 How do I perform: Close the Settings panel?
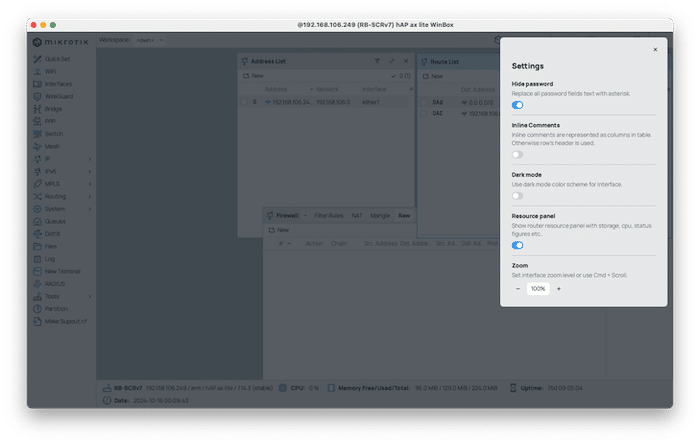655,50
